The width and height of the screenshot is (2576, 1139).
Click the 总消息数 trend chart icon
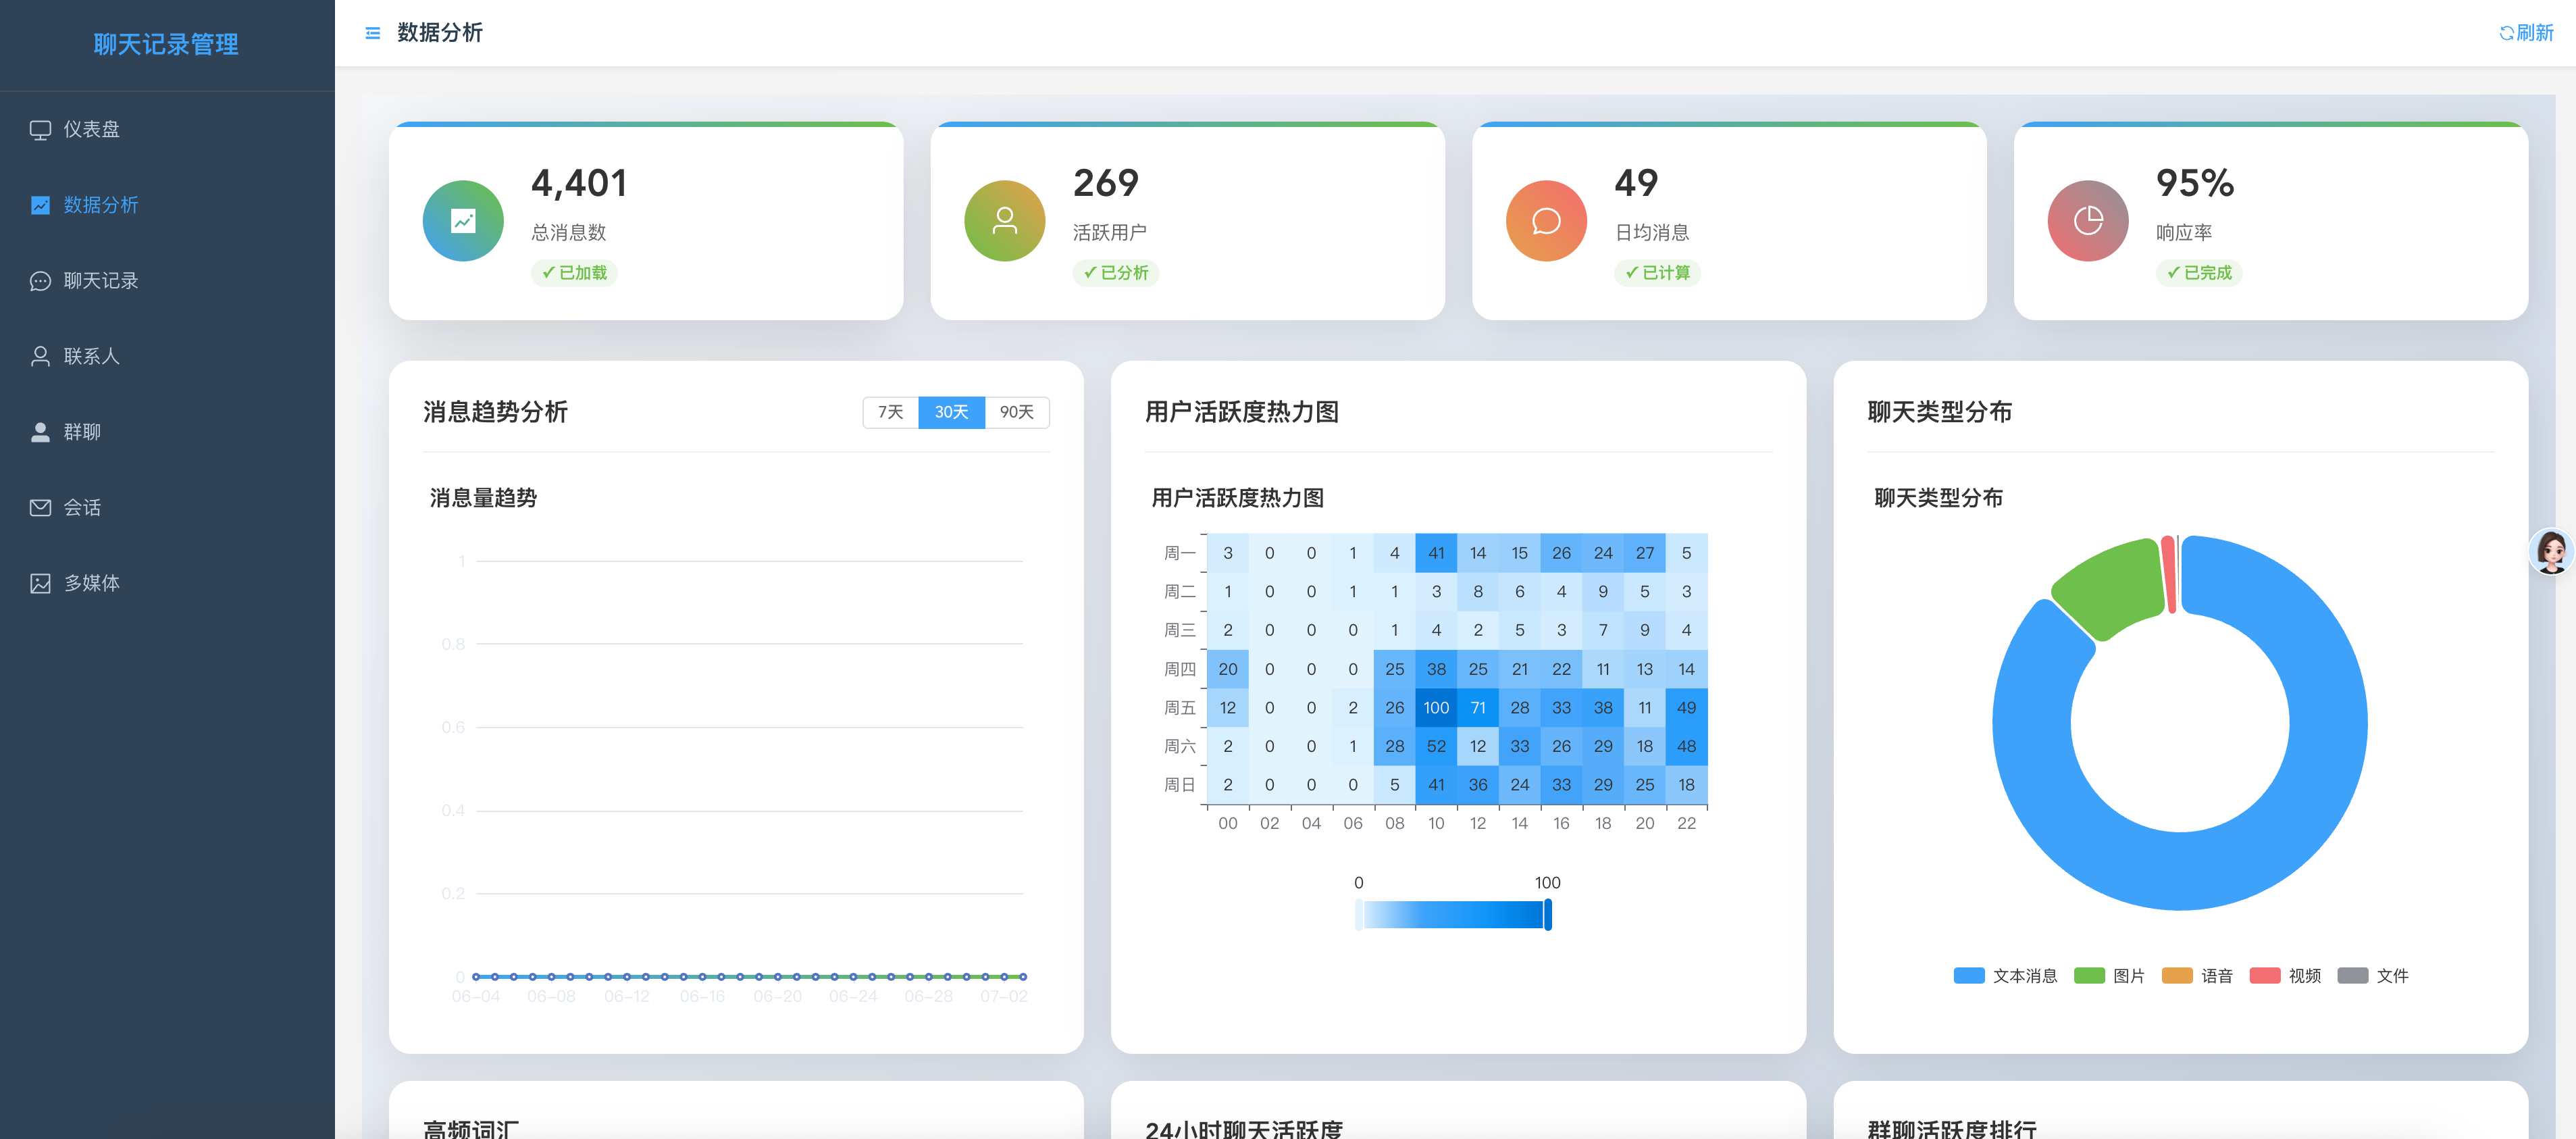(x=463, y=220)
